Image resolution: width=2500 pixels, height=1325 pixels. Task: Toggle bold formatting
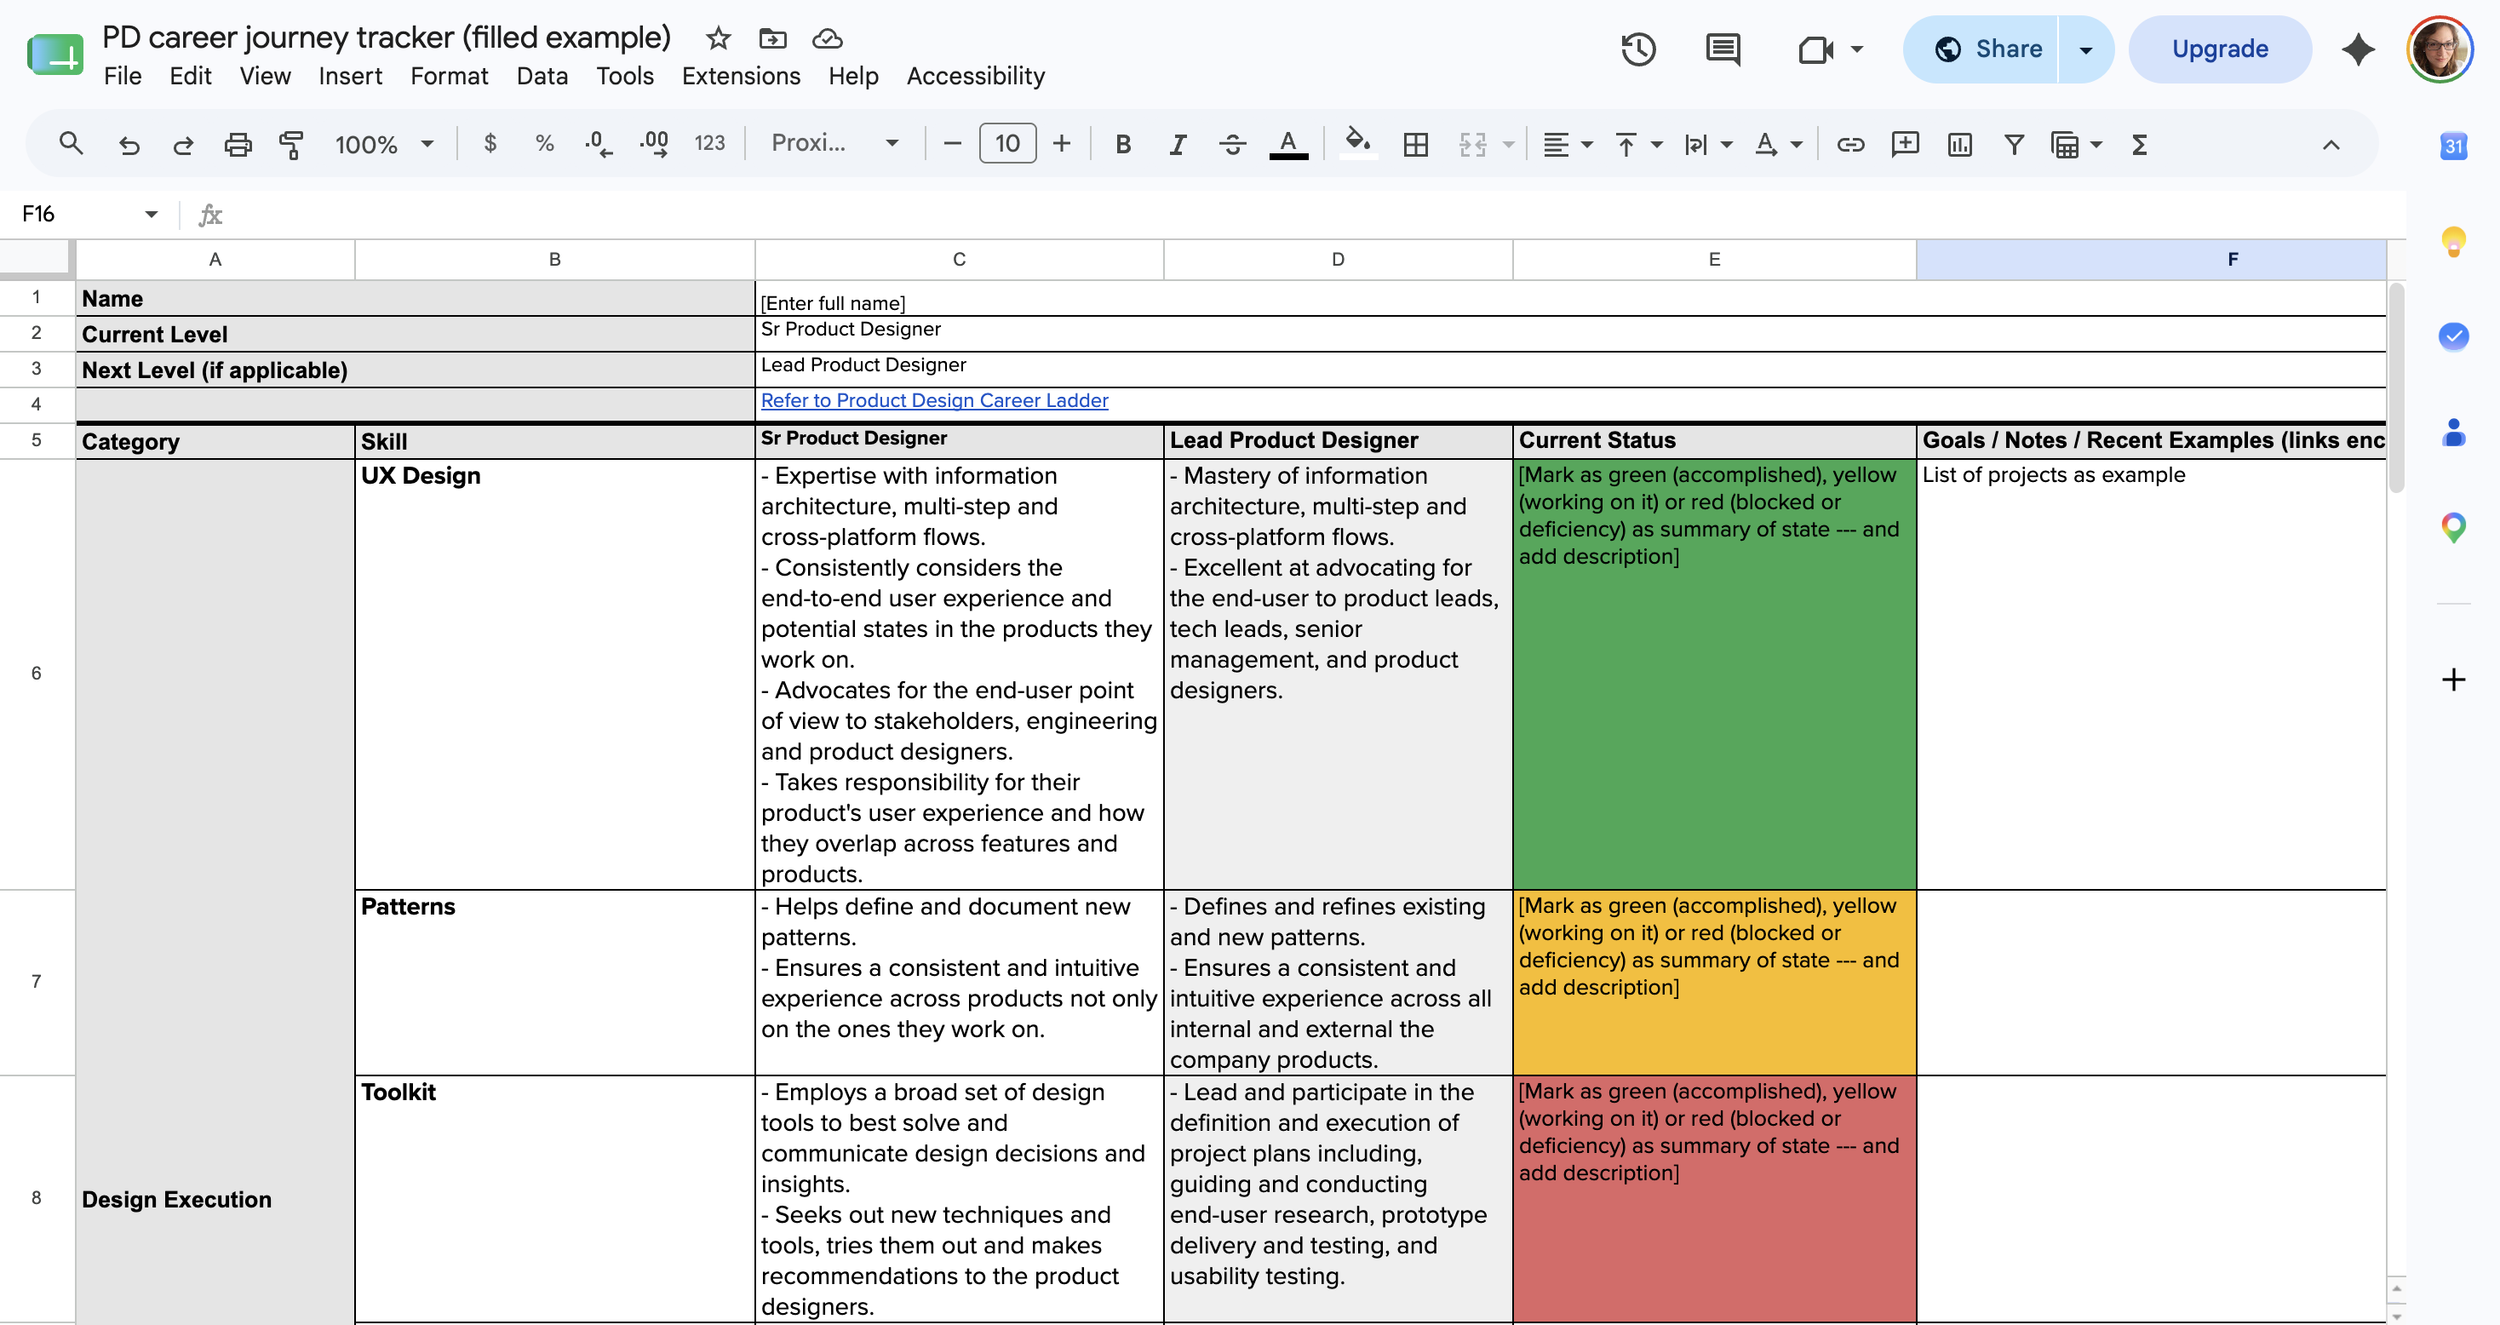[x=1123, y=144]
